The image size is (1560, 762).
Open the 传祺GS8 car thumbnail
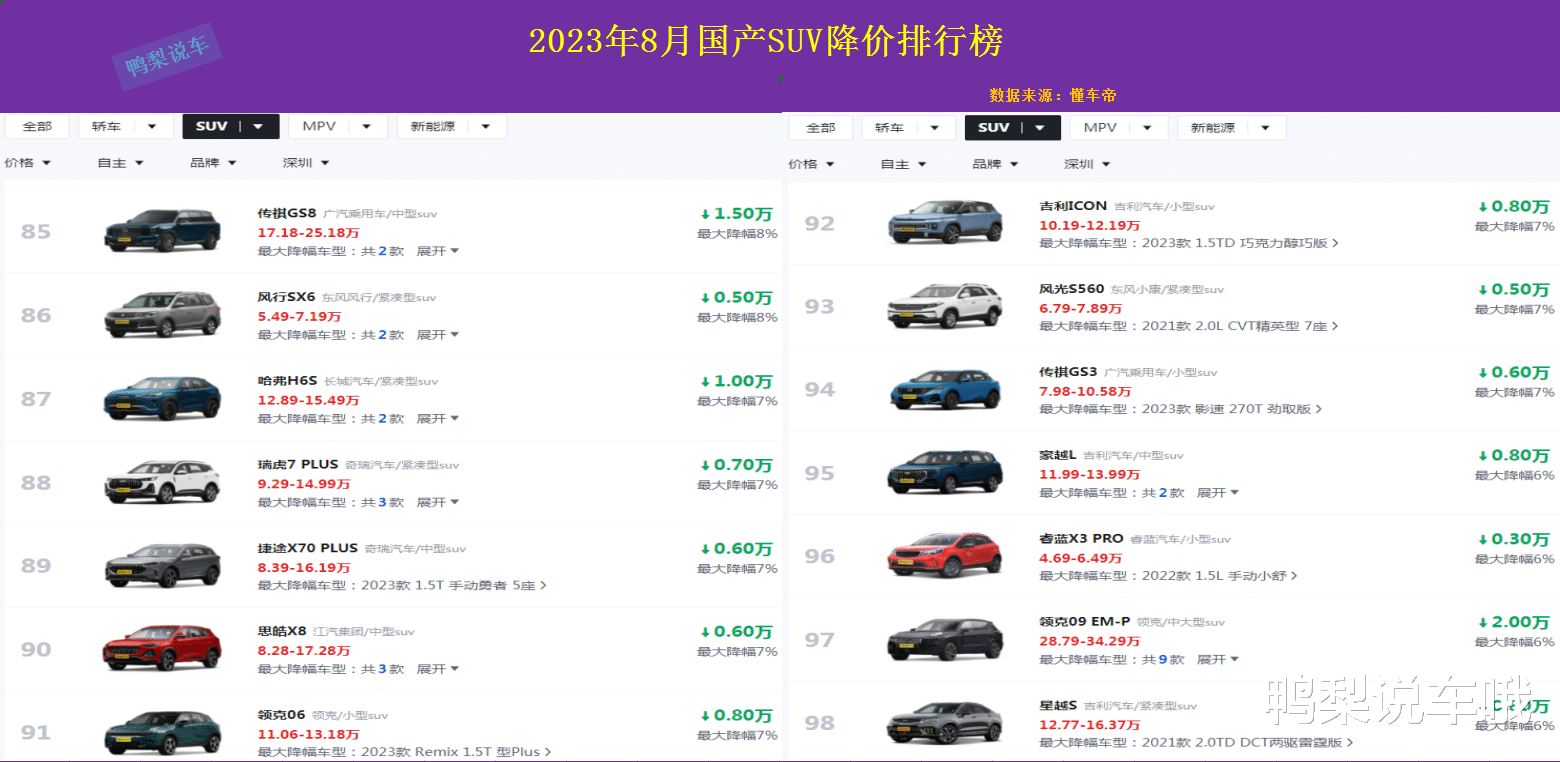click(162, 231)
